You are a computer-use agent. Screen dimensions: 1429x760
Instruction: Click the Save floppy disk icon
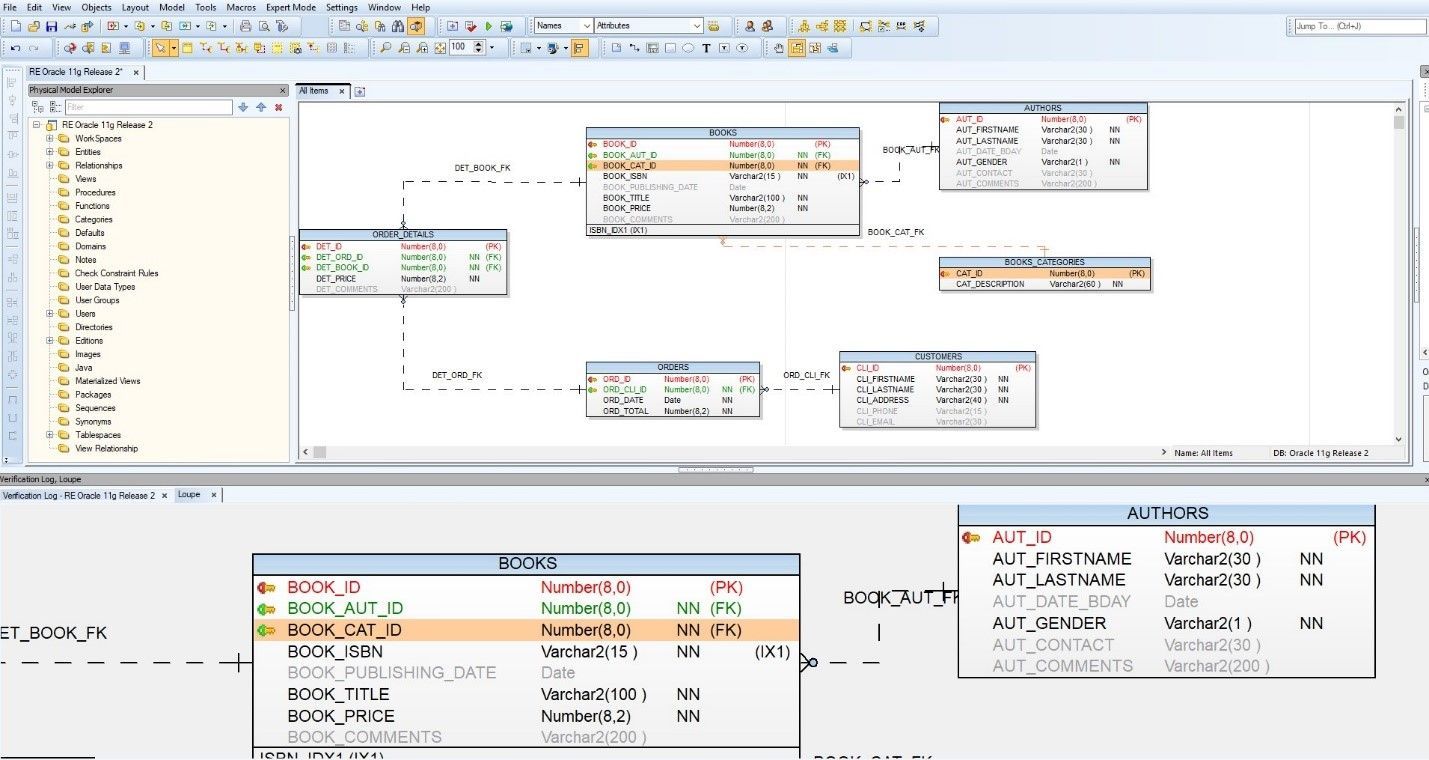pyautogui.click(x=51, y=26)
